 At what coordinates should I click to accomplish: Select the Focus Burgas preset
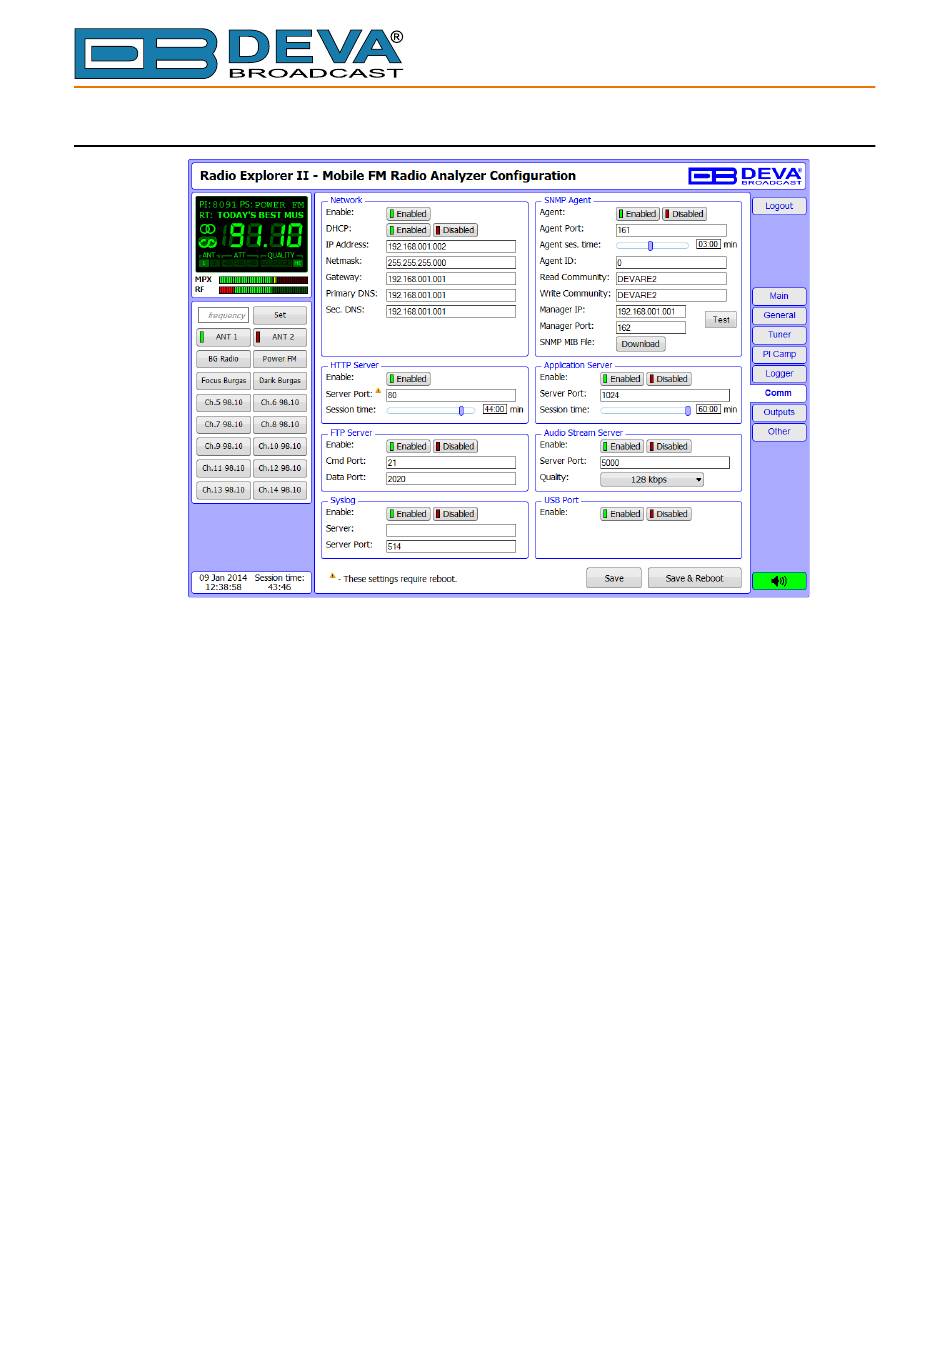click(x=223, y=381)
